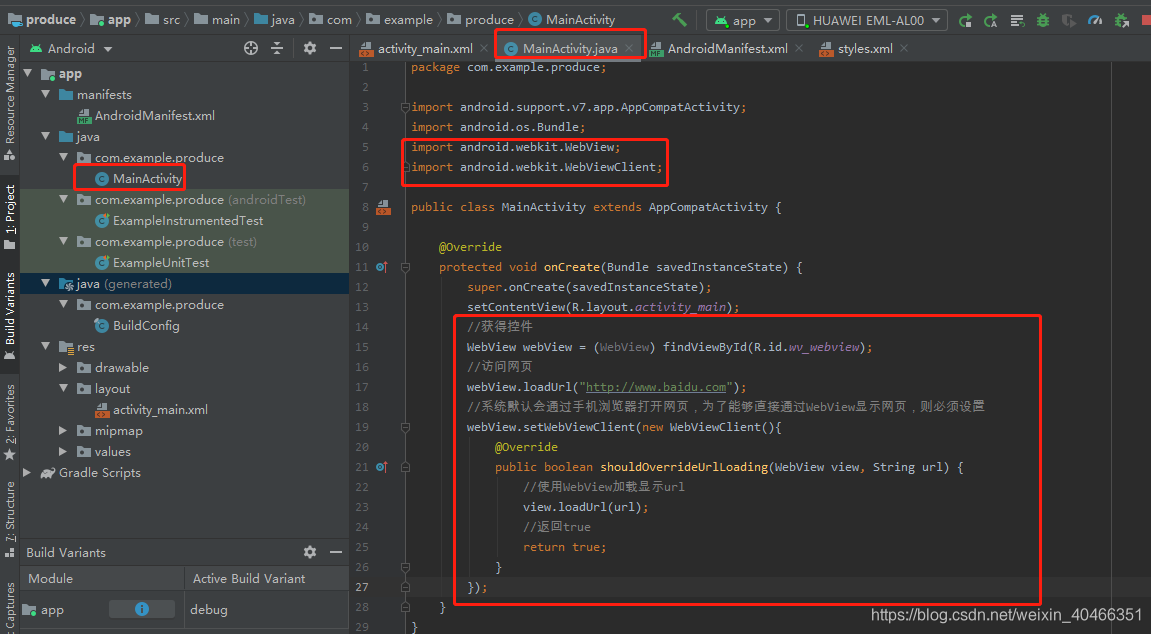Viewport: 1151px width, 634px height.
Task: Expand the Gradle Scripts node
Action: pyautogui.click(x=28, y=473)
